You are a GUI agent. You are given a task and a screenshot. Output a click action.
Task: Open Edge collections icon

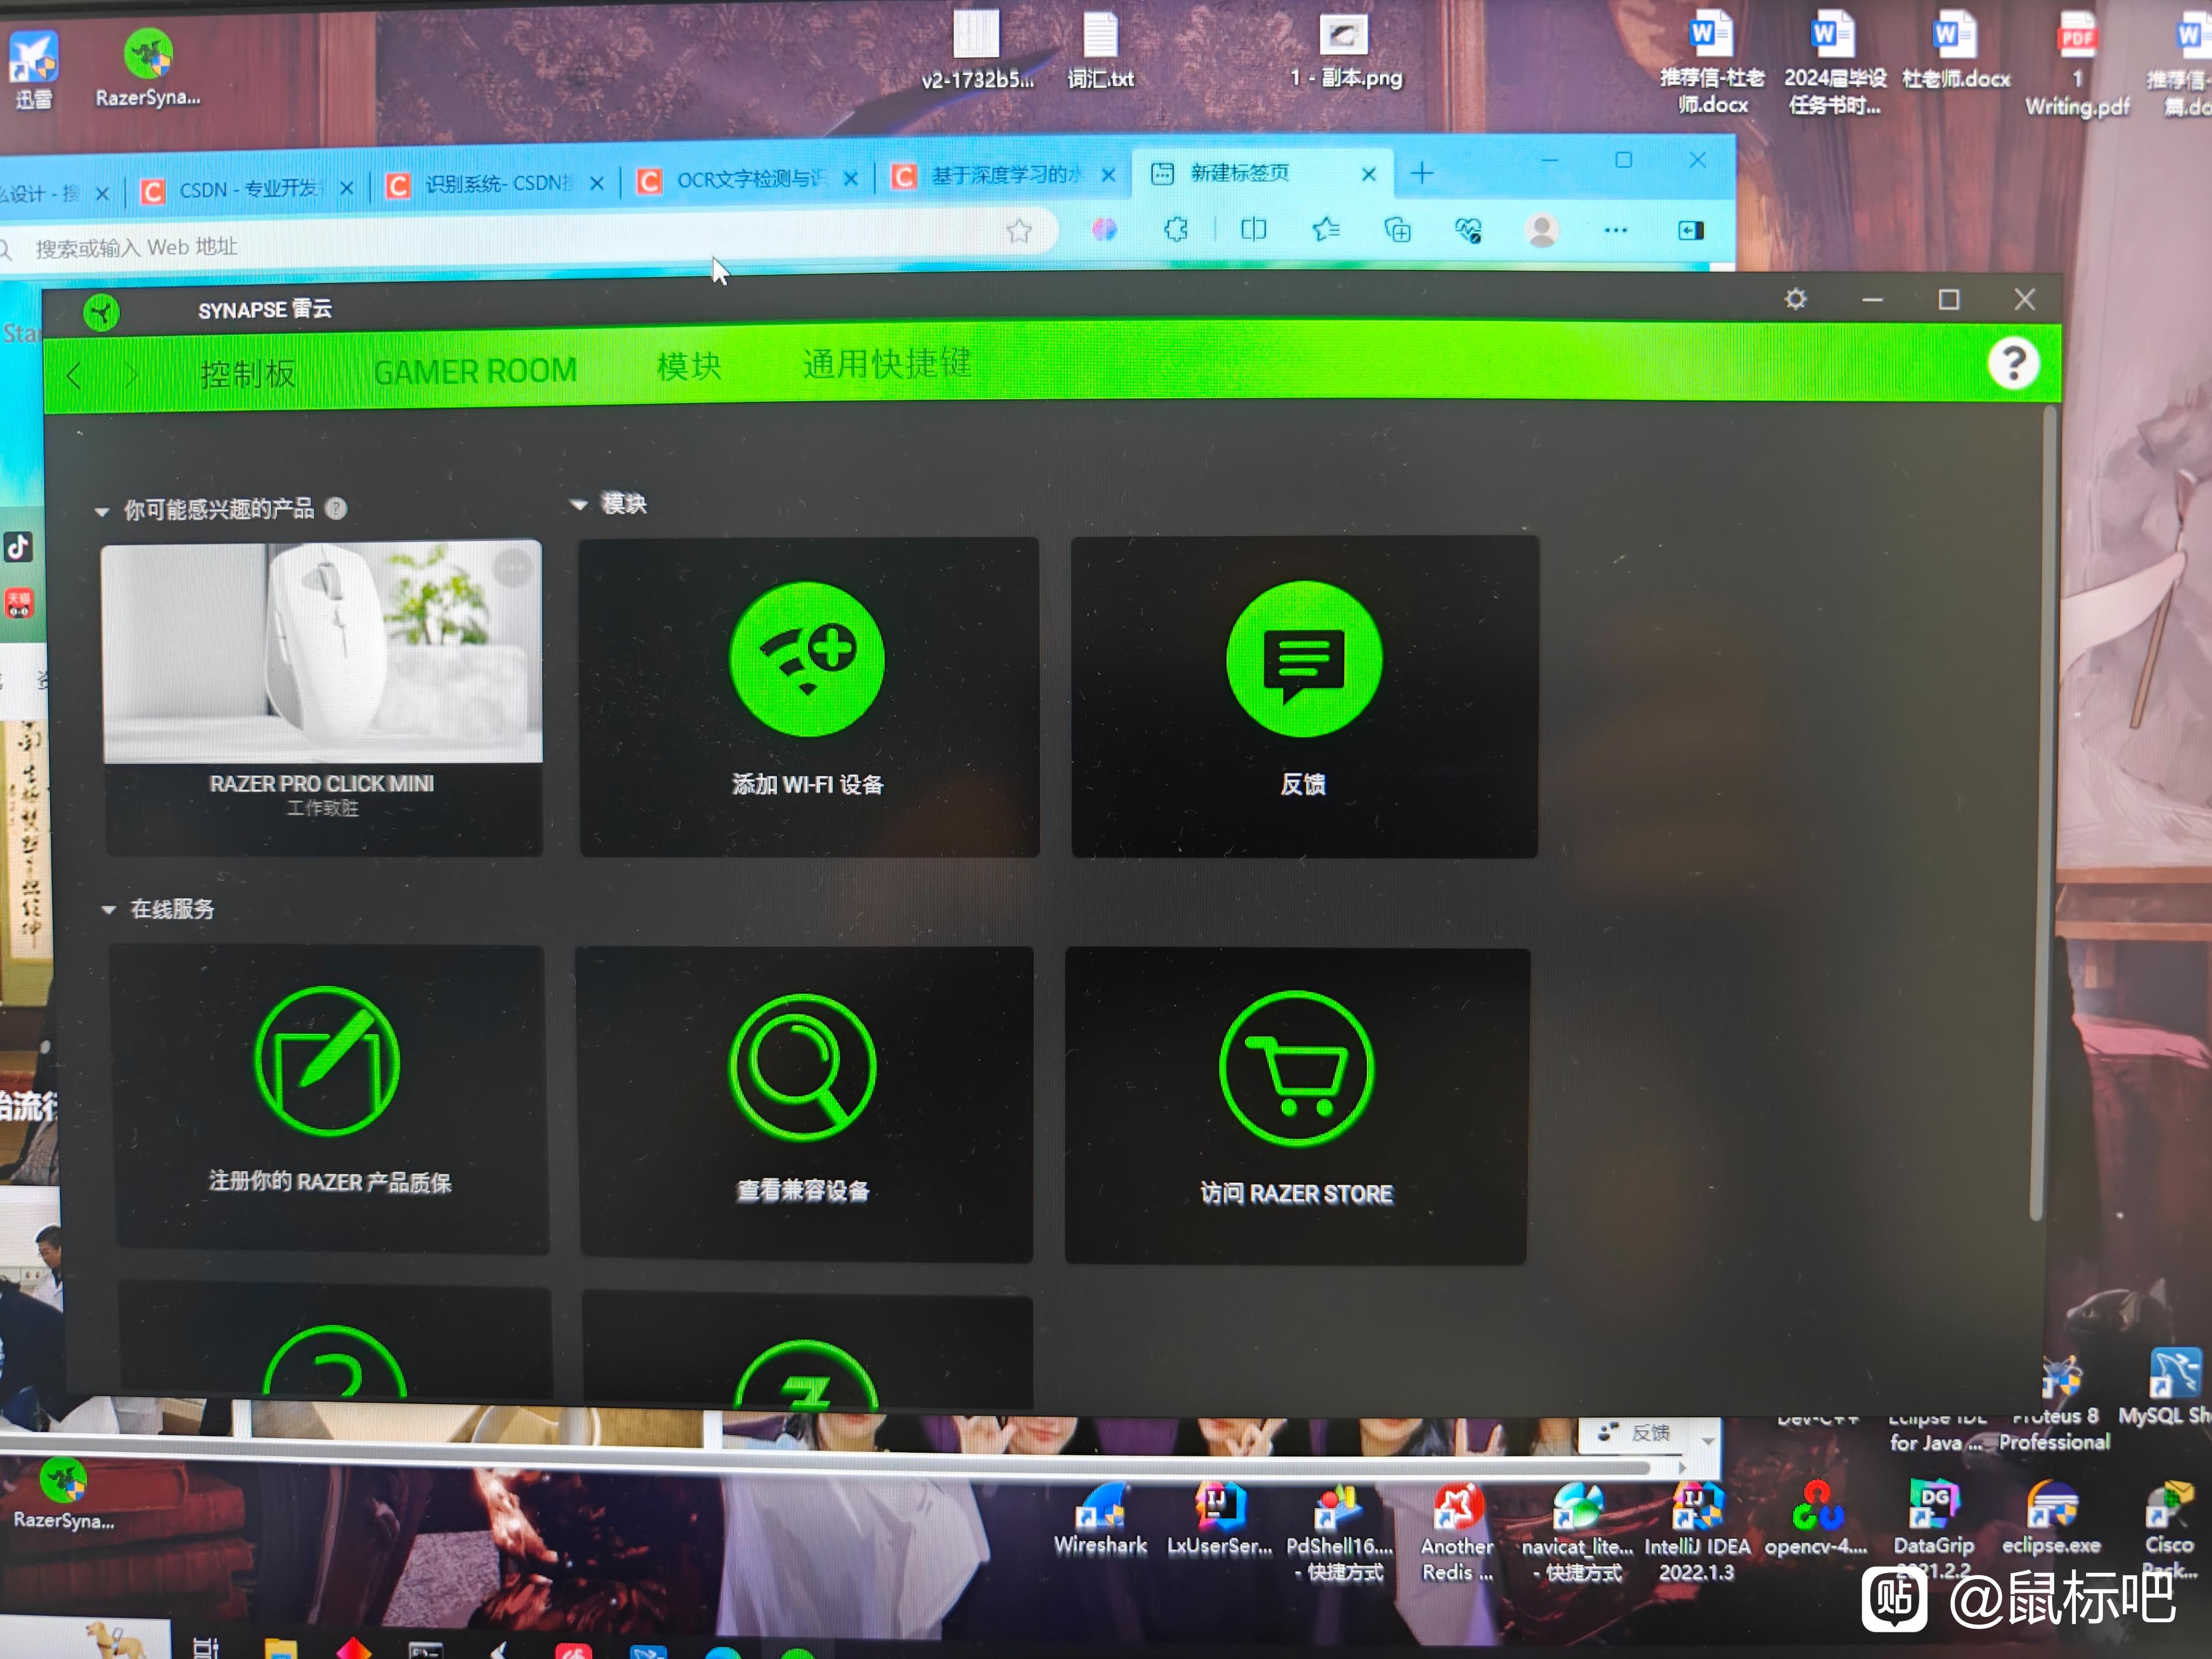(1397, 231)
